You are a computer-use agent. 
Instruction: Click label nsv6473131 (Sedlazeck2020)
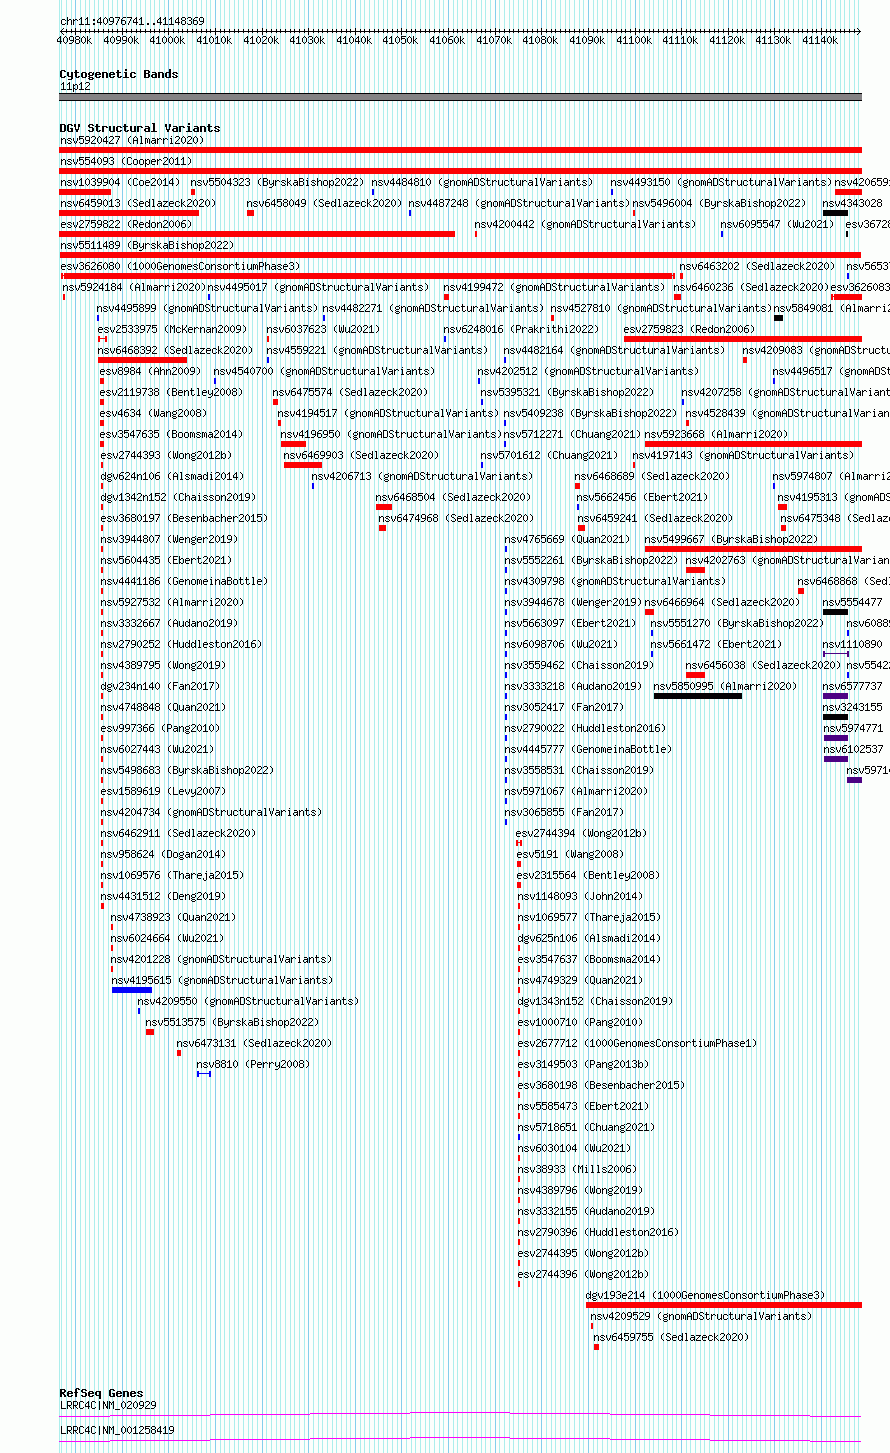tap(254, 1043)
